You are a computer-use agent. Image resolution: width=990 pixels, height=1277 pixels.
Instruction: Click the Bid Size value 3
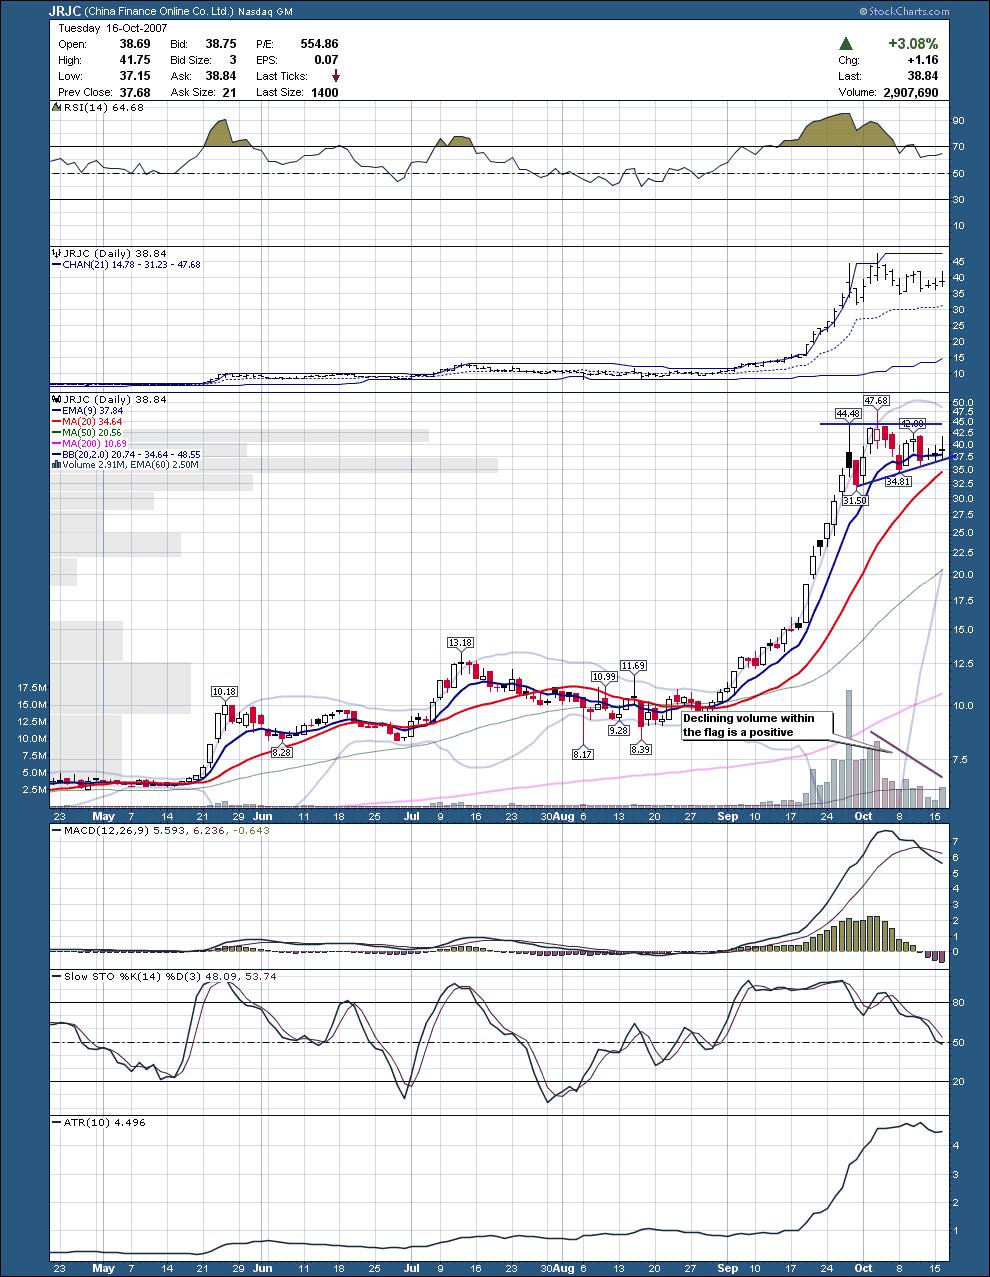coord(233,60)
